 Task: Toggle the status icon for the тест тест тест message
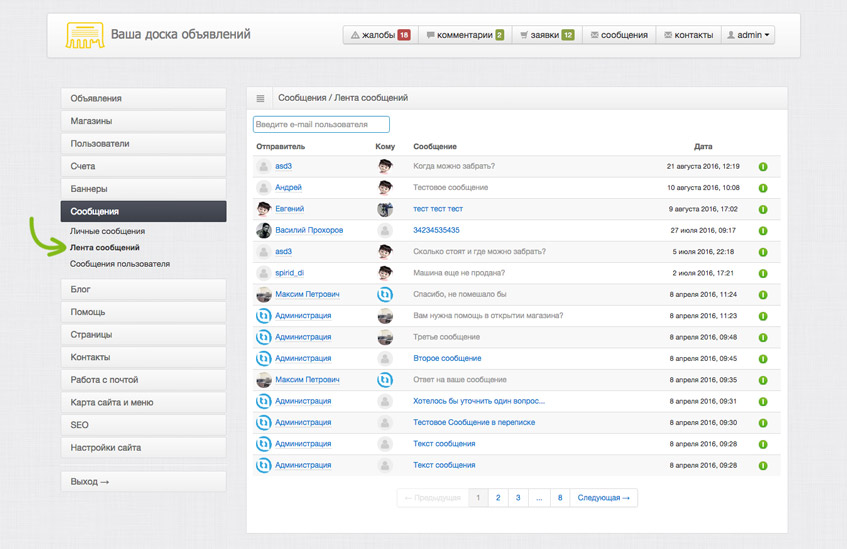[x=763, y=209]
